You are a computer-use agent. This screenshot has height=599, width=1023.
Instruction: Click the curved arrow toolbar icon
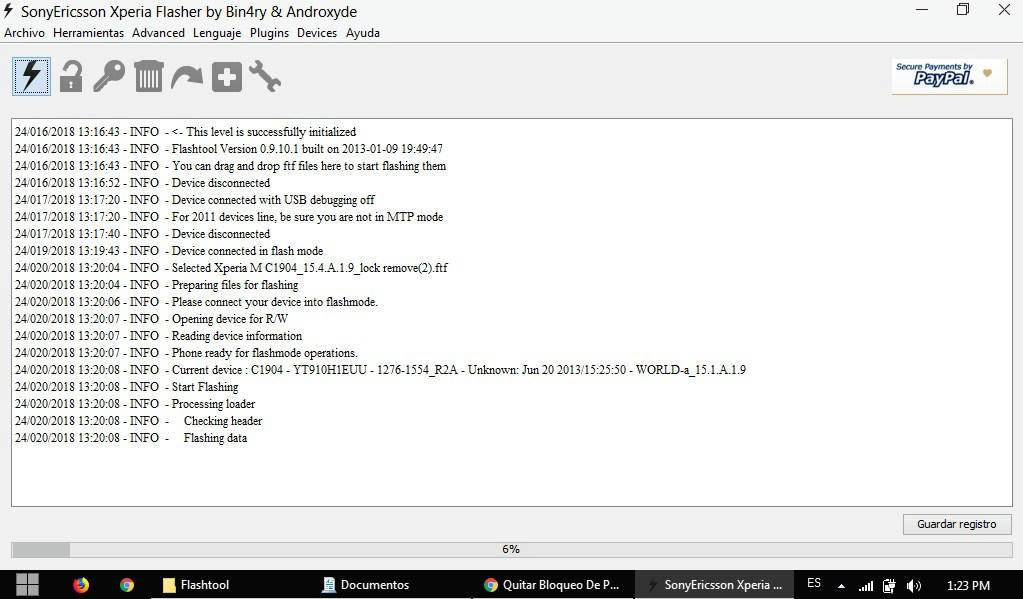pyautogui.click(x=187, y=76)
